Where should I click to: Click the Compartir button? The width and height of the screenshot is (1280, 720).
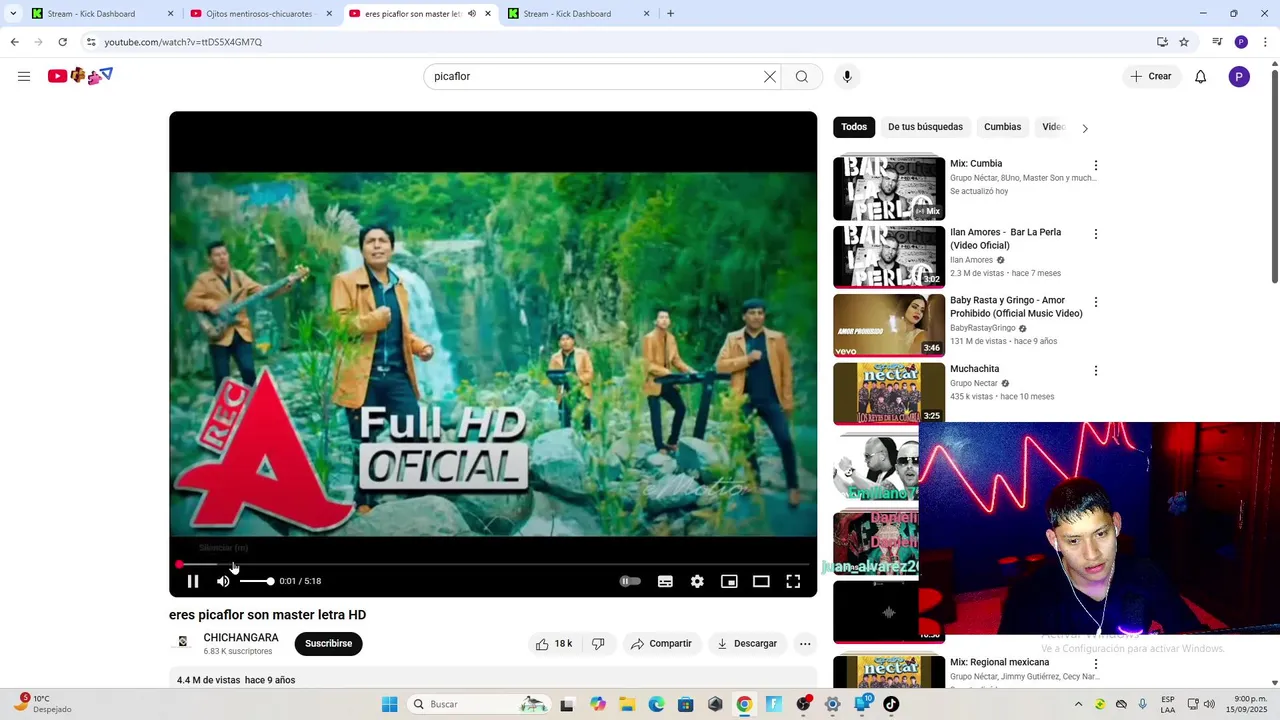coord(661,644)
